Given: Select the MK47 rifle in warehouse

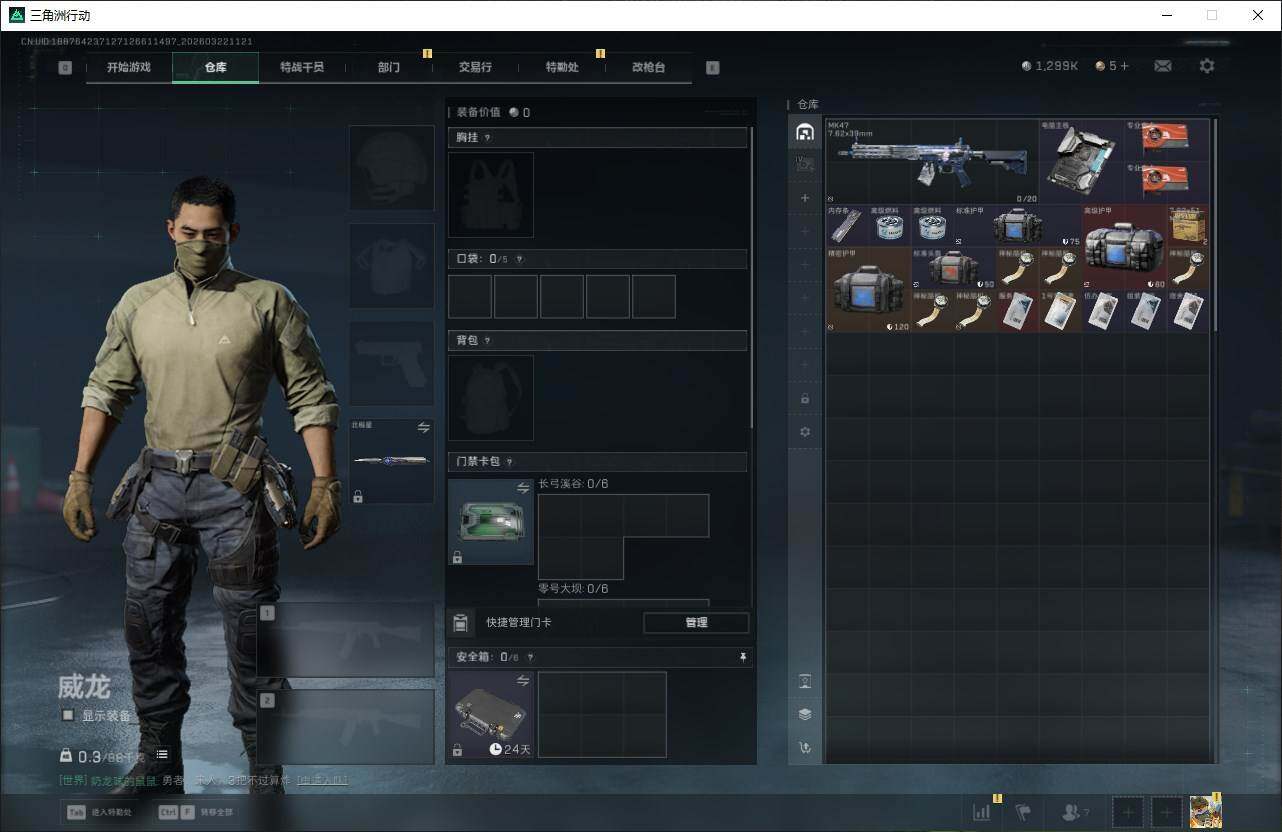Looking at the screenshot, I should [930, 160].
